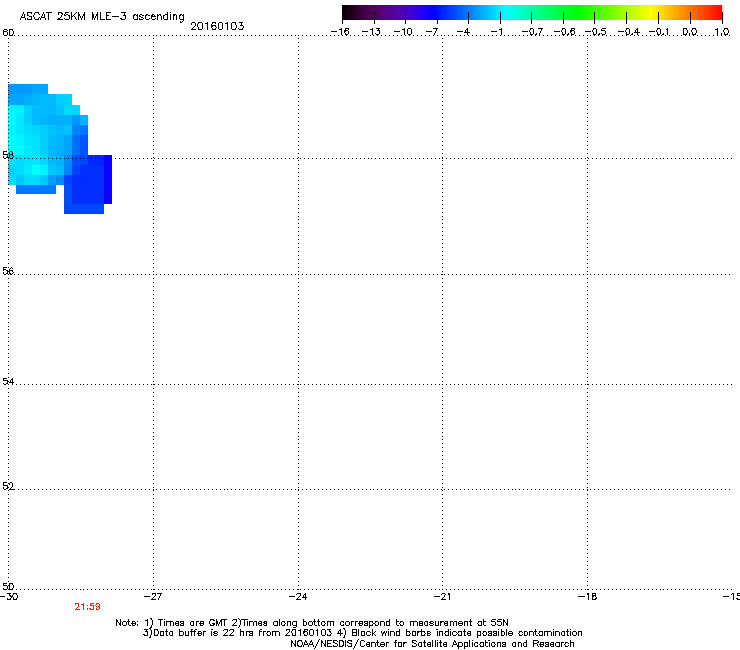Click the color bar label -13

tap(371, 32)
